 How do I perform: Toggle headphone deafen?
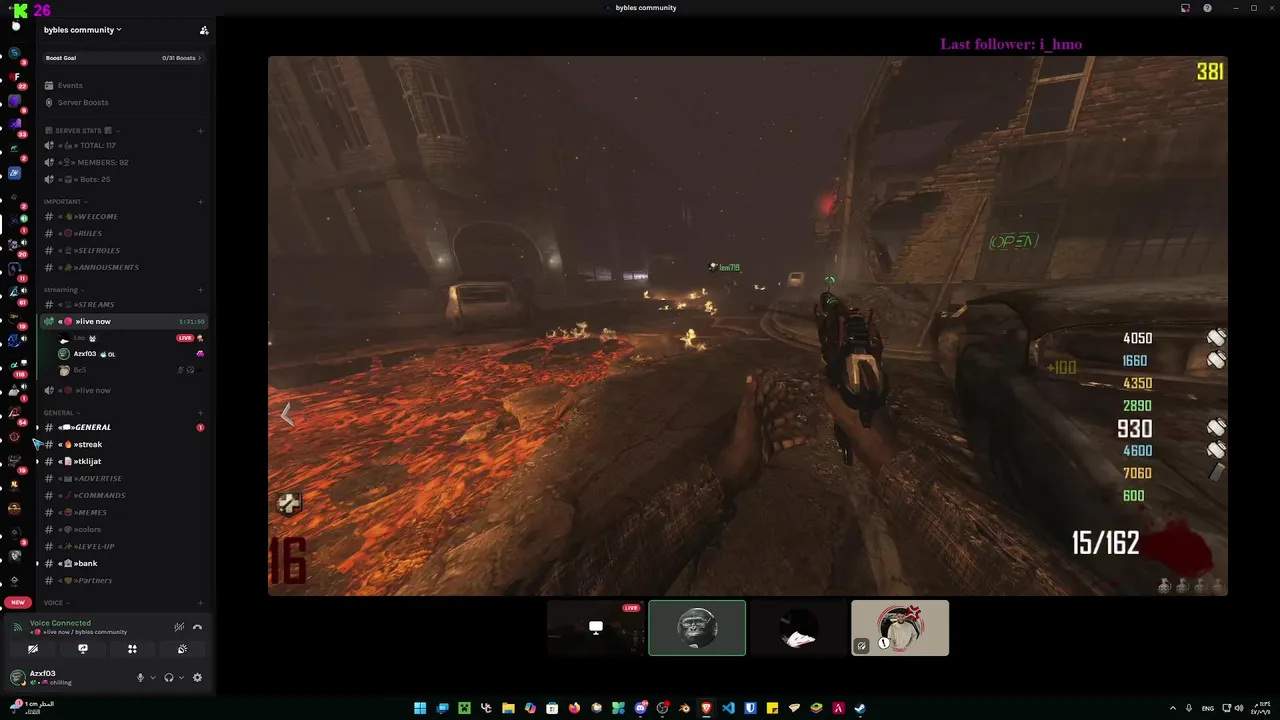(168, 677)
